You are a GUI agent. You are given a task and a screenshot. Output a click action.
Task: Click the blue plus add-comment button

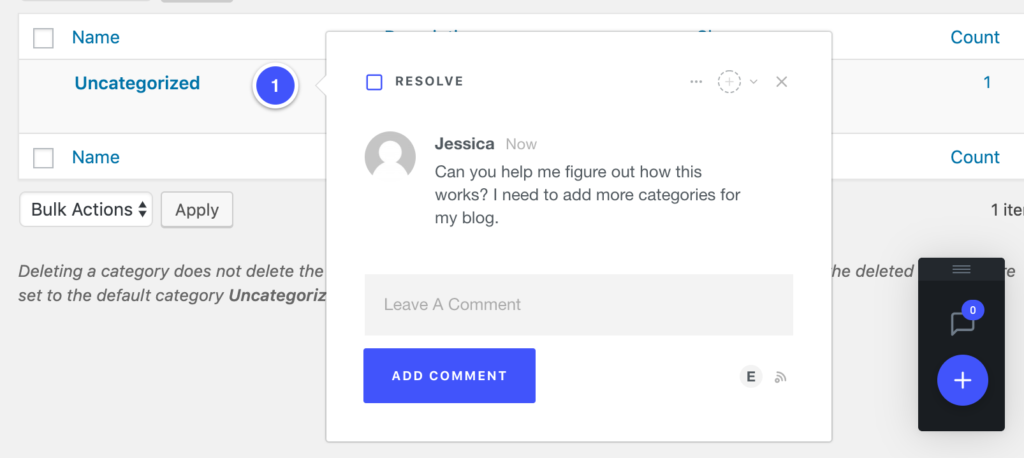pyautogui.click(x=962, y=380)
